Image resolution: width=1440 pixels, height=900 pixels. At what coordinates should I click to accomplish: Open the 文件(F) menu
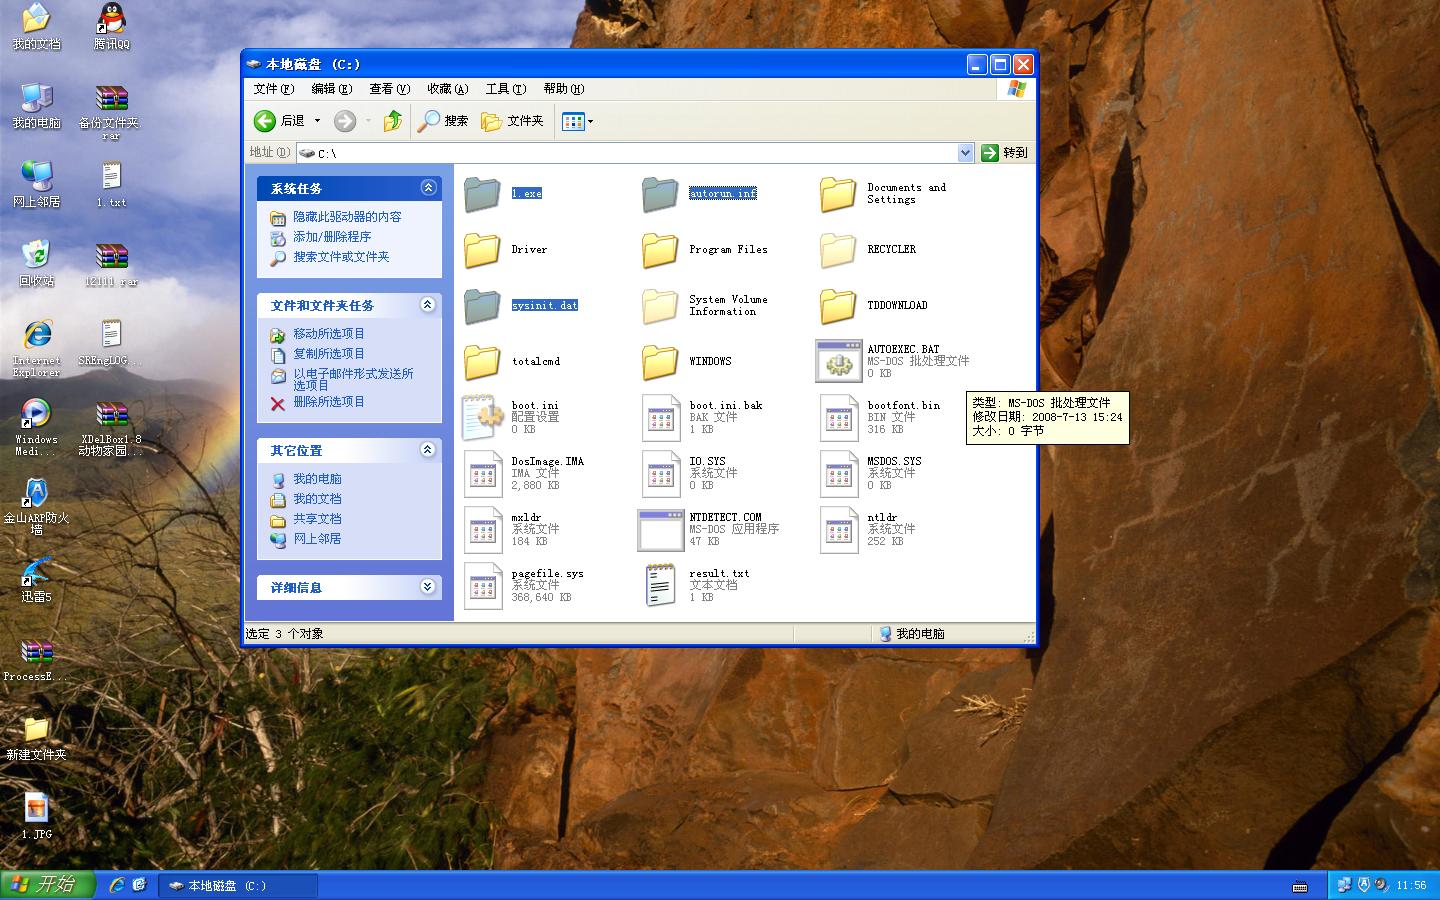click(x=273, y=89)
